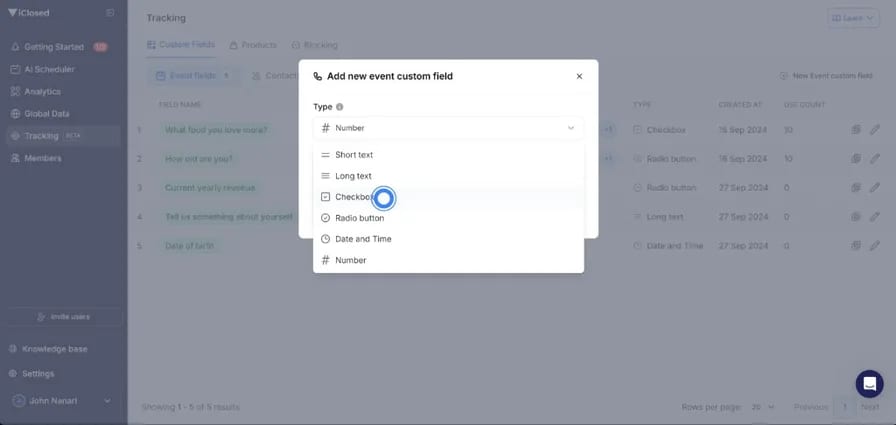The width and height of the screenshot is (896, 425).
Task: Click the USE COUNT column header
Action: (805, 105)
